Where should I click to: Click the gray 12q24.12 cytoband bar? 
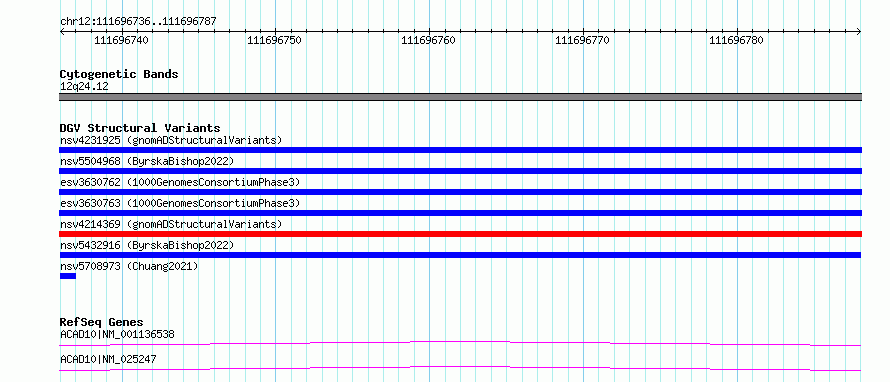click(460, 97)
